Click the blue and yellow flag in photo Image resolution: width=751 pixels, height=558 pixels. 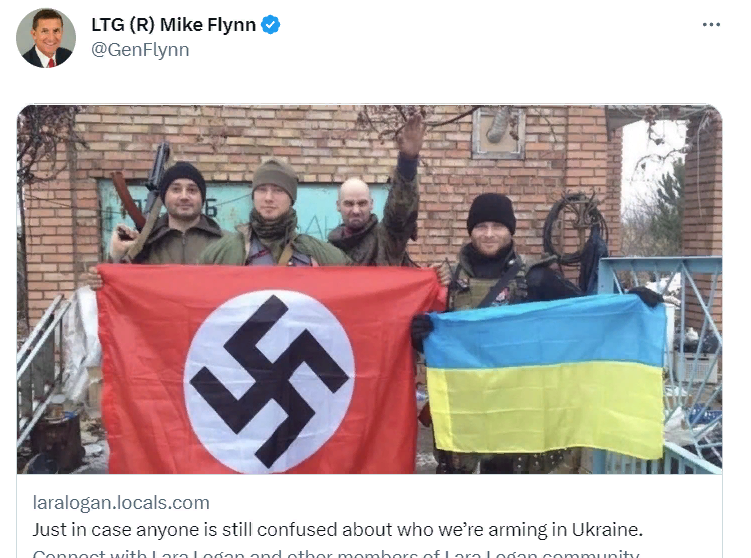tap(544, 376)
